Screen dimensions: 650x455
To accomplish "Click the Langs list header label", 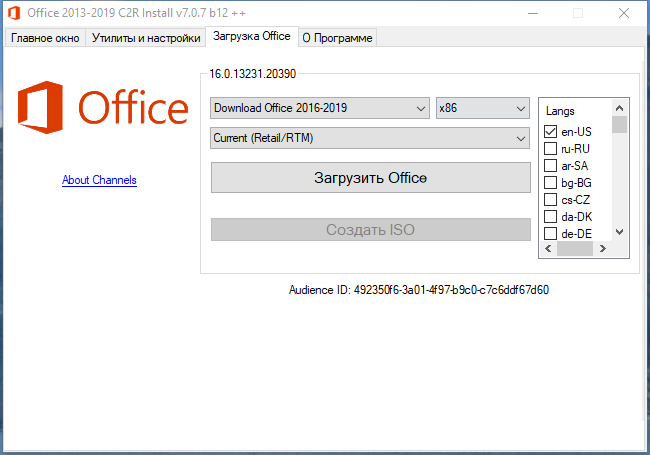I will point(560,111).
